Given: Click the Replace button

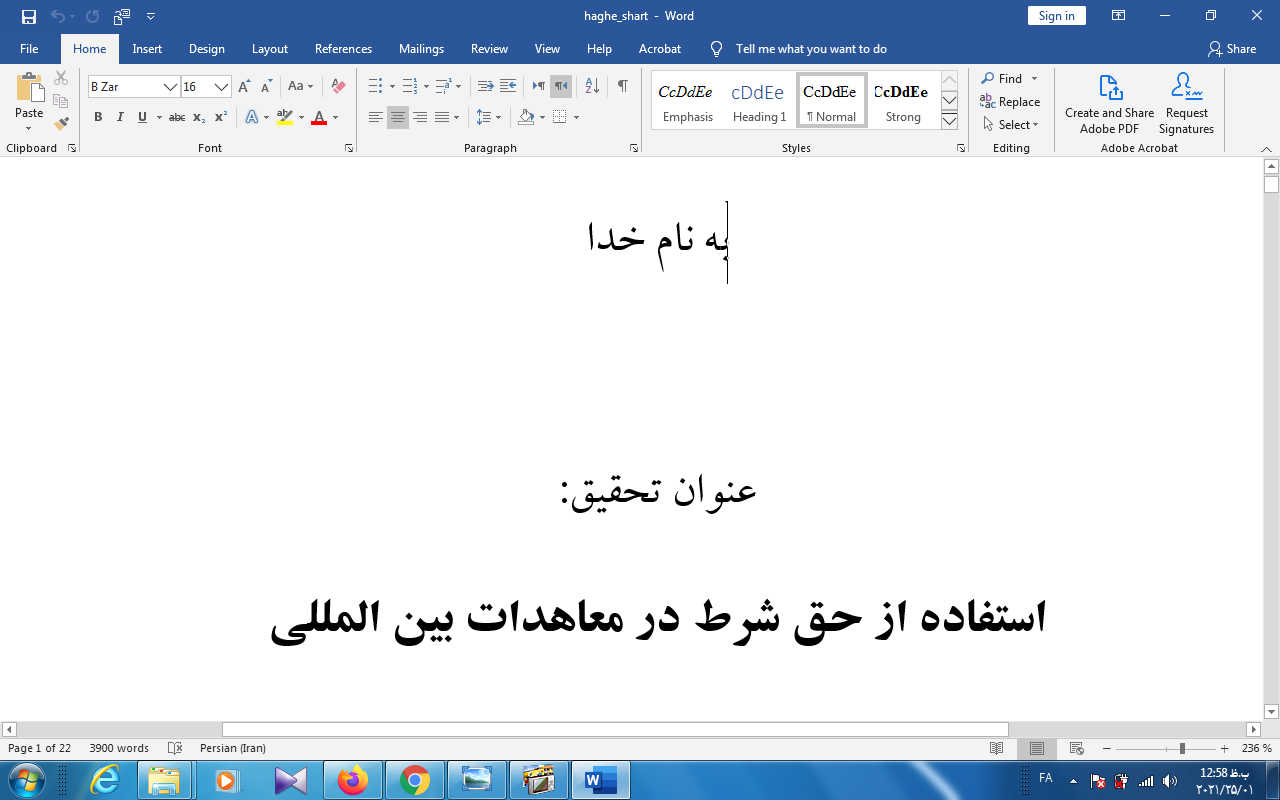Looking at the screenshot, I should coord(1010,102).
